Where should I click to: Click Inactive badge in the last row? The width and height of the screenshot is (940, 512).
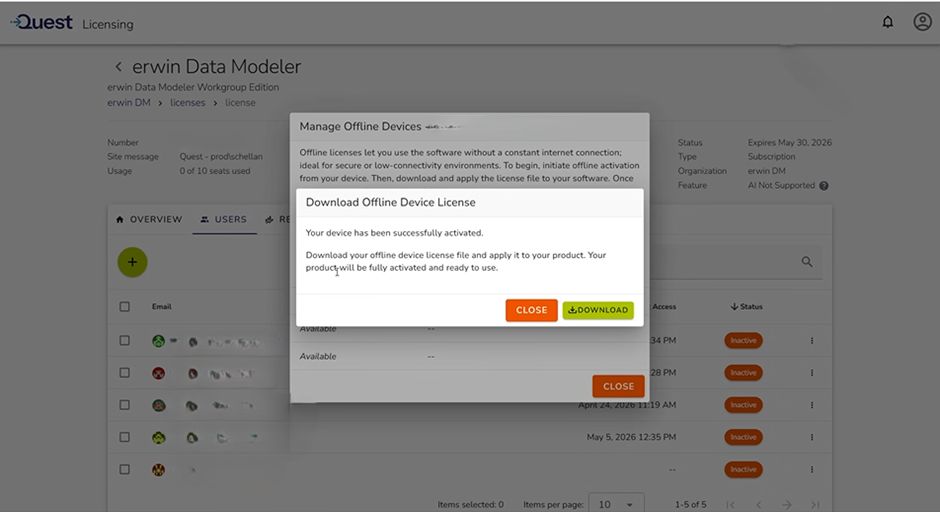(x=743, y=469)
